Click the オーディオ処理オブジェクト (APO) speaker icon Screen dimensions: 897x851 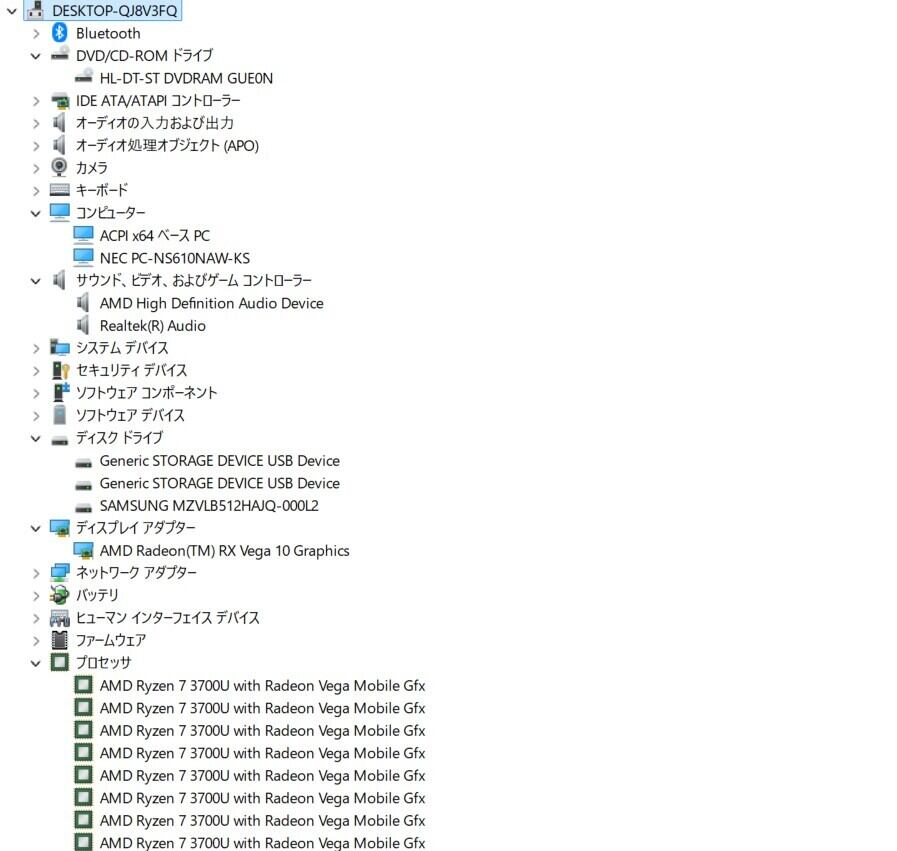point(59,145)
